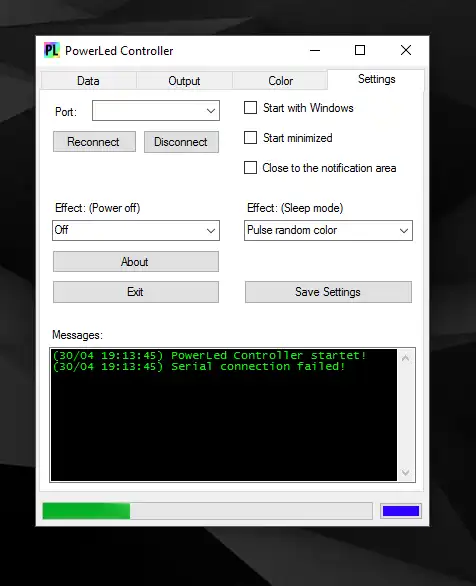Select the Settings tab
The height and width of the screenshot is (586, 476).
point(376,79)
